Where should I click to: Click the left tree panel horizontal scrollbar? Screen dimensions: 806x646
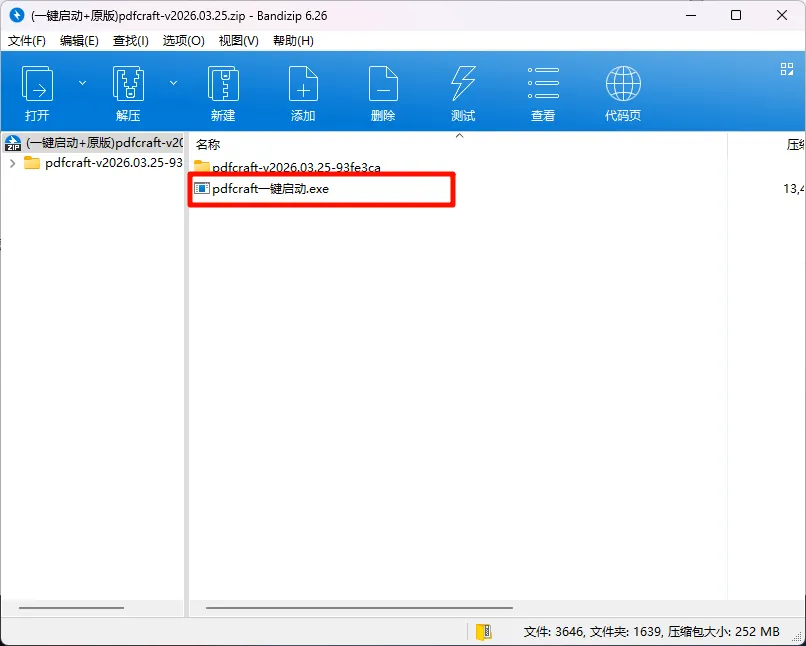(71, 607)
